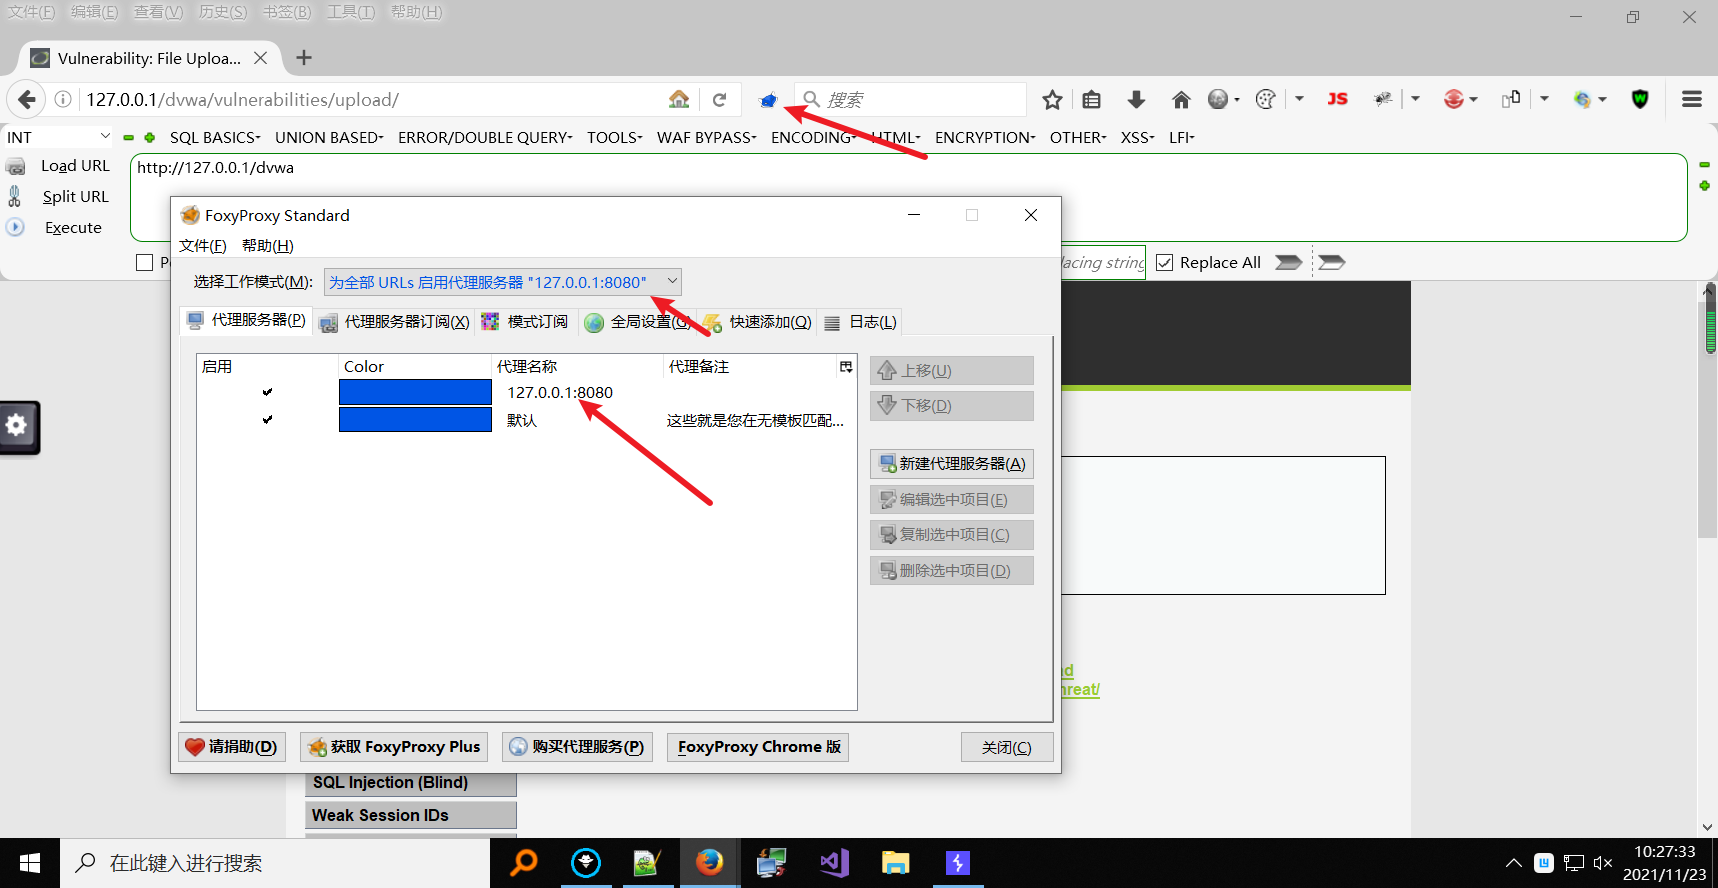Click the small house icon inside the URL bar
The width and height of the screenshot is (1718, 888).
click(x=679, y=99)
